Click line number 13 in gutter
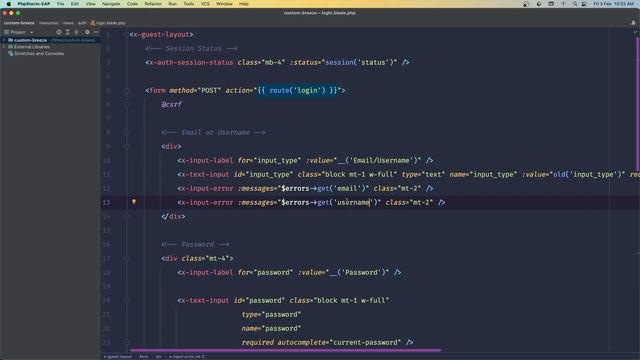Image resolution: width=640 pixels, height=360 pixels. (x=107, y=202)
